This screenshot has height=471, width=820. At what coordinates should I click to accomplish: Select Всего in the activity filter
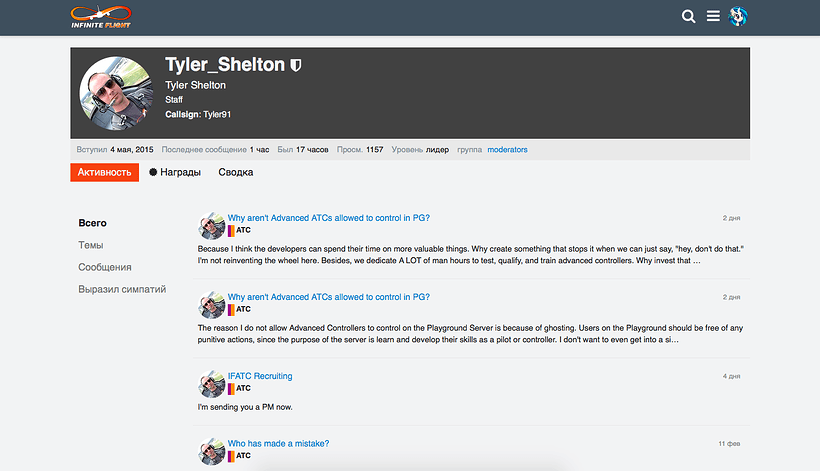point(93,223)
